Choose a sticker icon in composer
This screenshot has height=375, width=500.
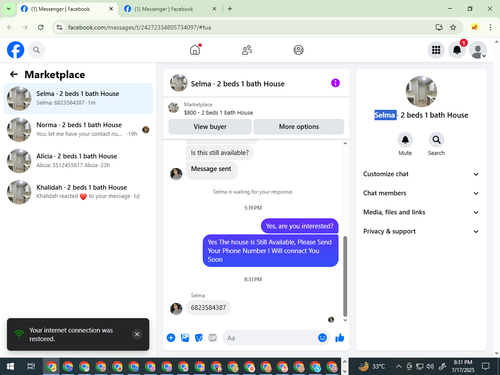tap(199, 338)
